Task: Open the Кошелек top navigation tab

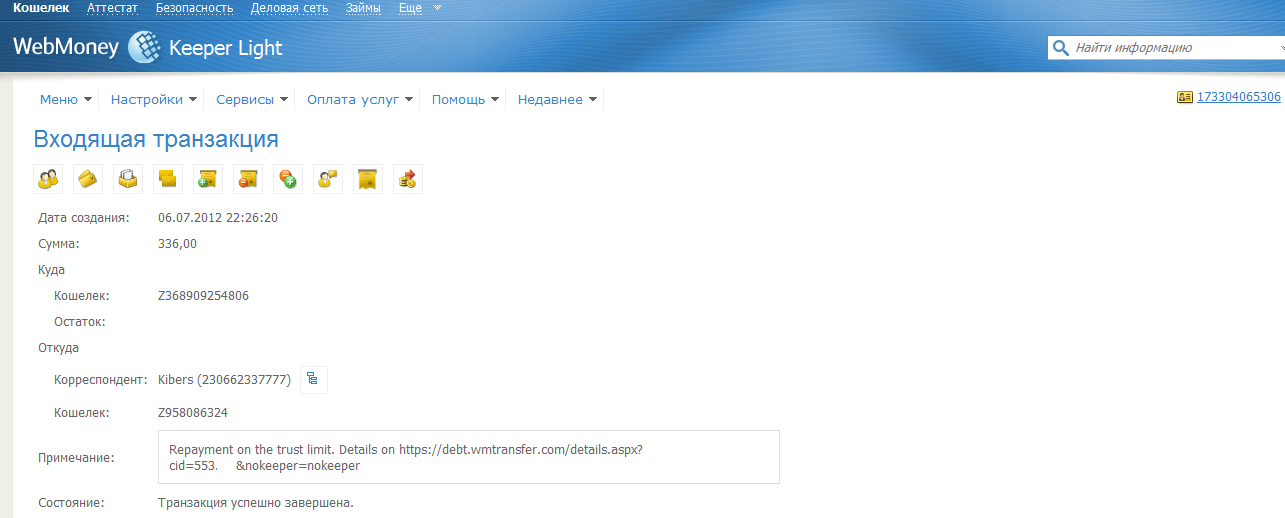Action: coord(41,8)
